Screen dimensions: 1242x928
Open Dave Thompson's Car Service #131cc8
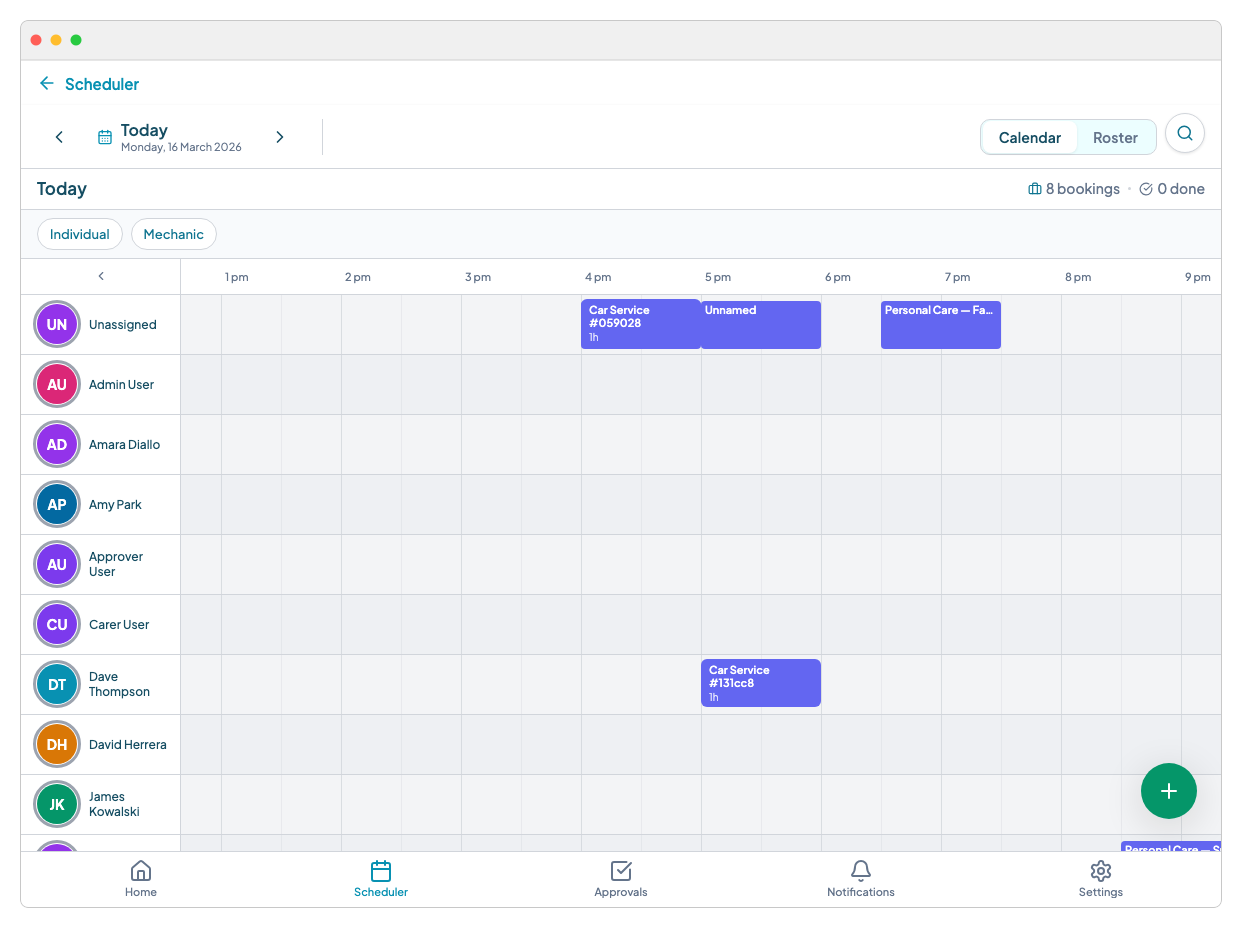(x=760, y=683)
